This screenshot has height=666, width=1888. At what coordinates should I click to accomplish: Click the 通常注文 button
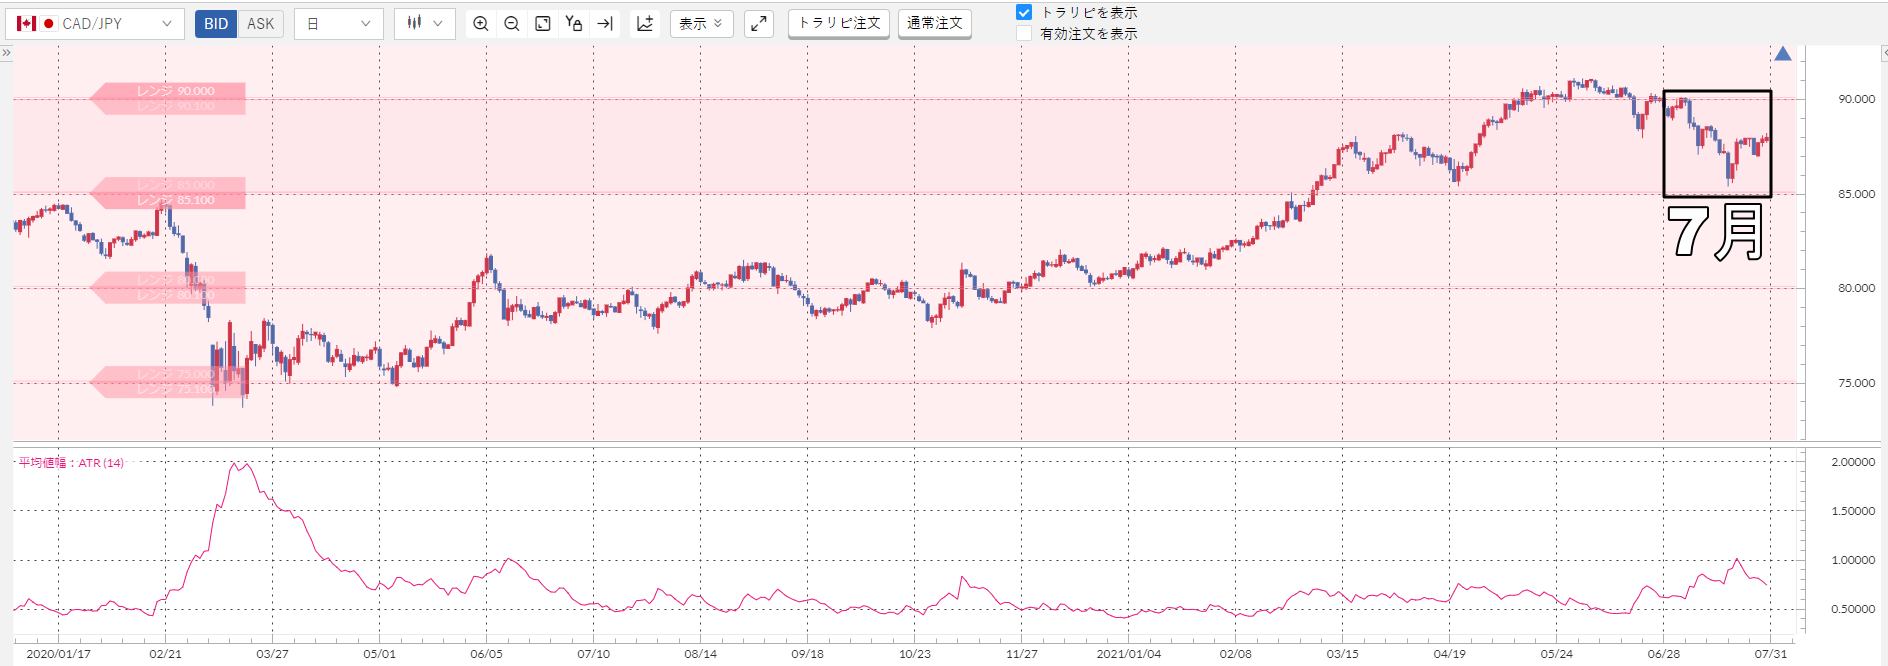point(935,23)
